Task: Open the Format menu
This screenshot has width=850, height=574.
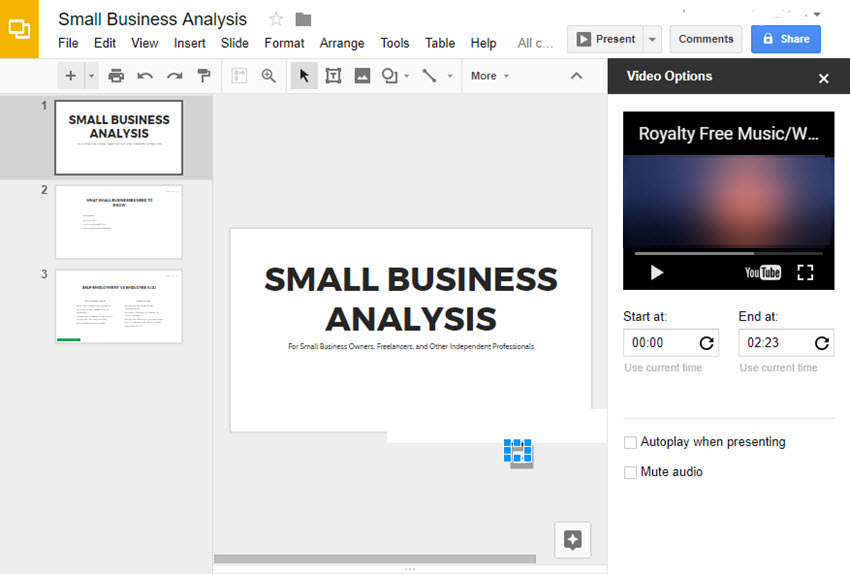Action: click(285, 43)
